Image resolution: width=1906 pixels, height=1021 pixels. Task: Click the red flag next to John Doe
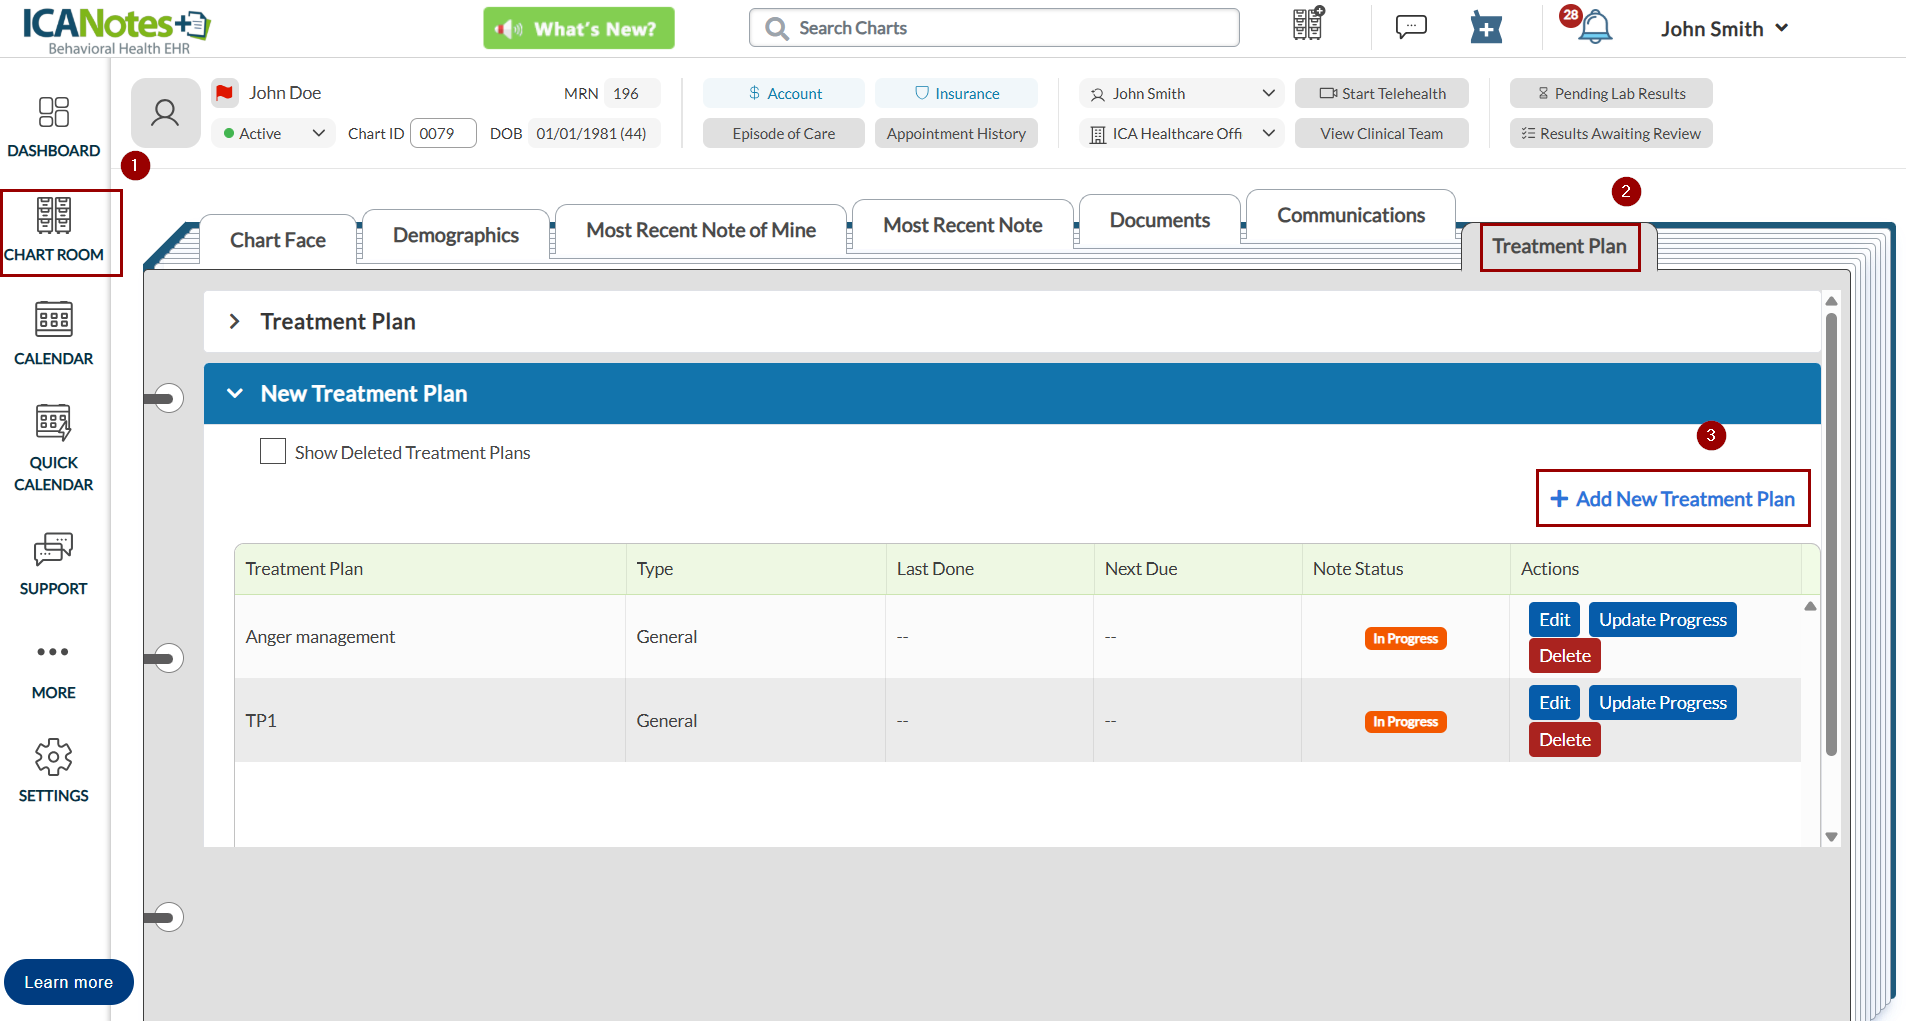225,93
